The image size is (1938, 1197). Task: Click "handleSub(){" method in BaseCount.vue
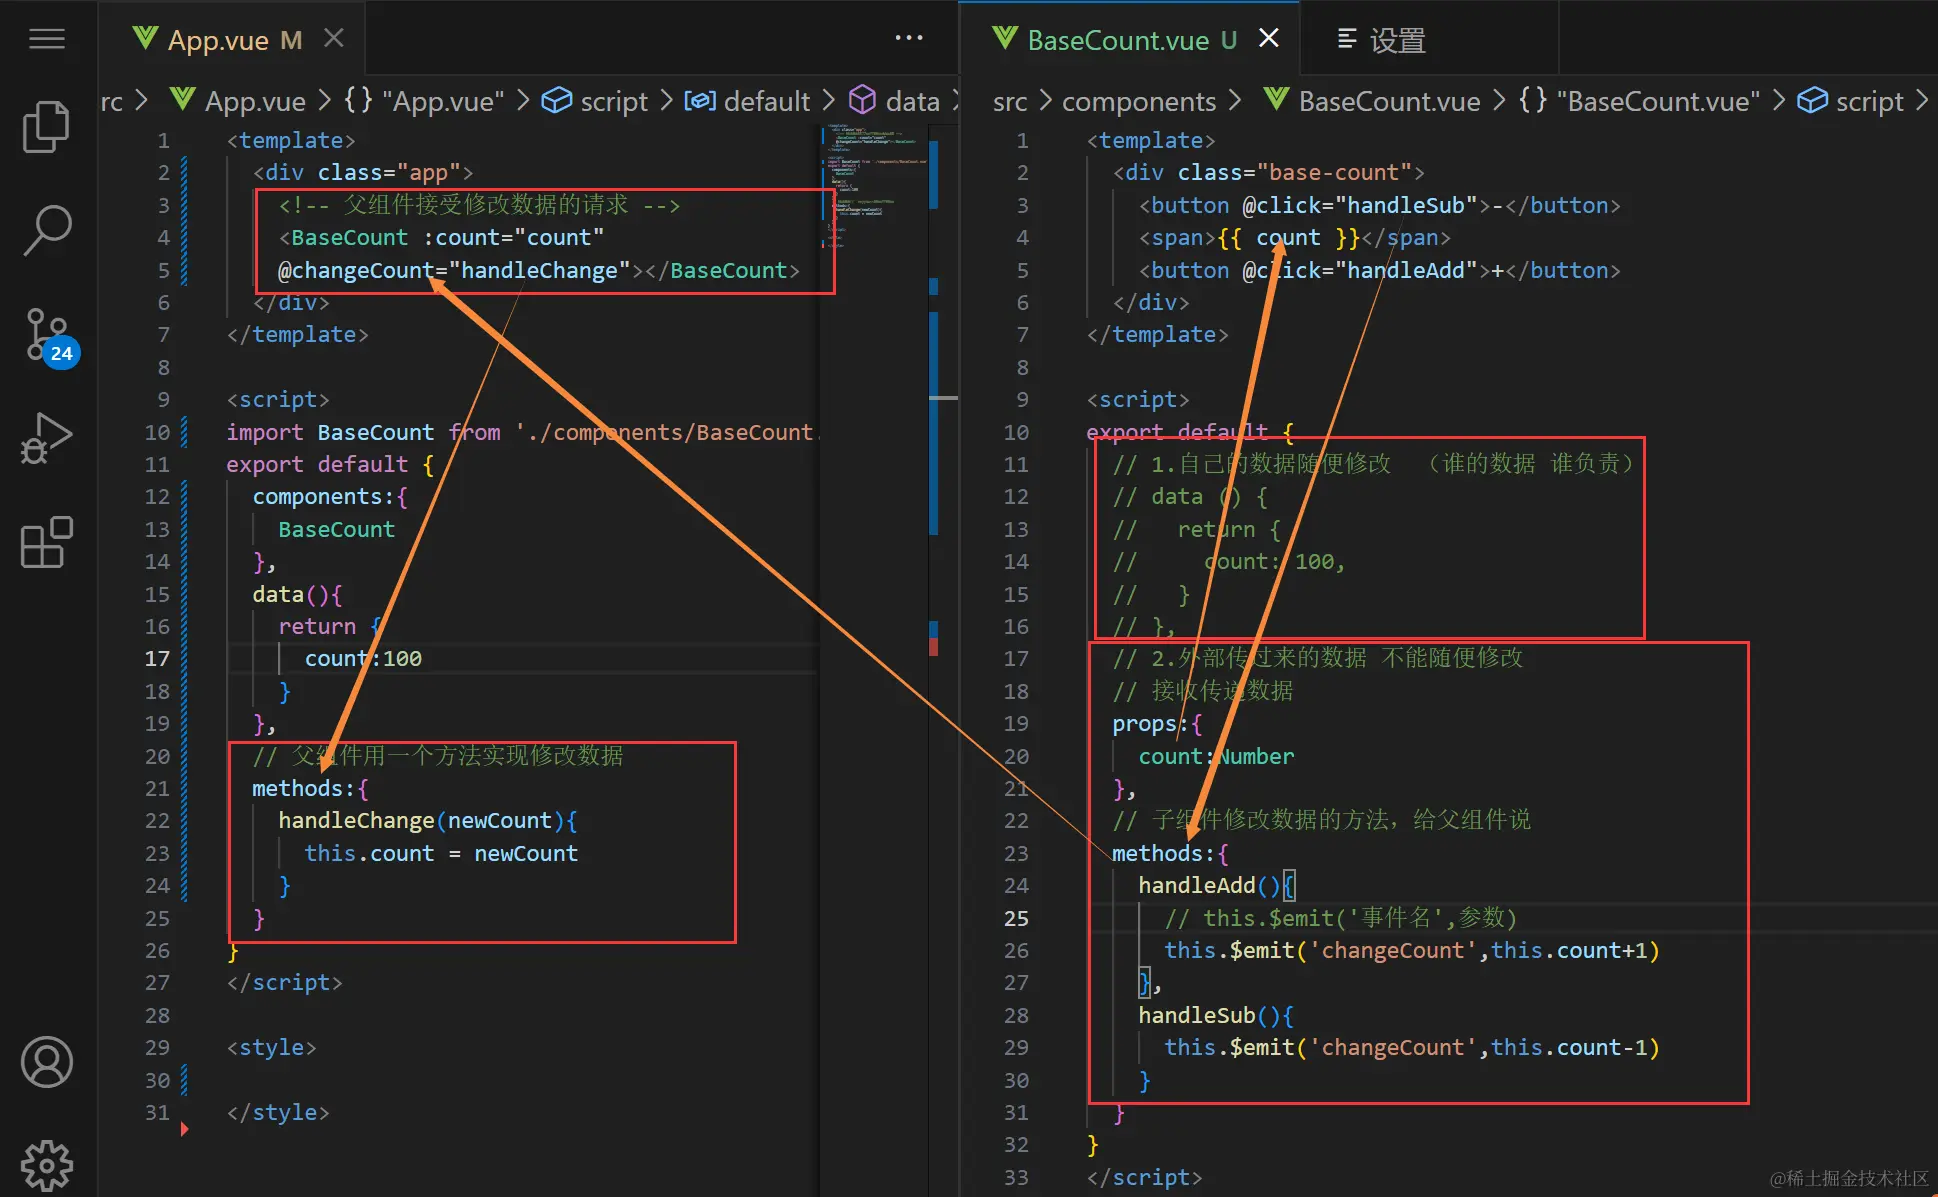pos(1216,1015)
